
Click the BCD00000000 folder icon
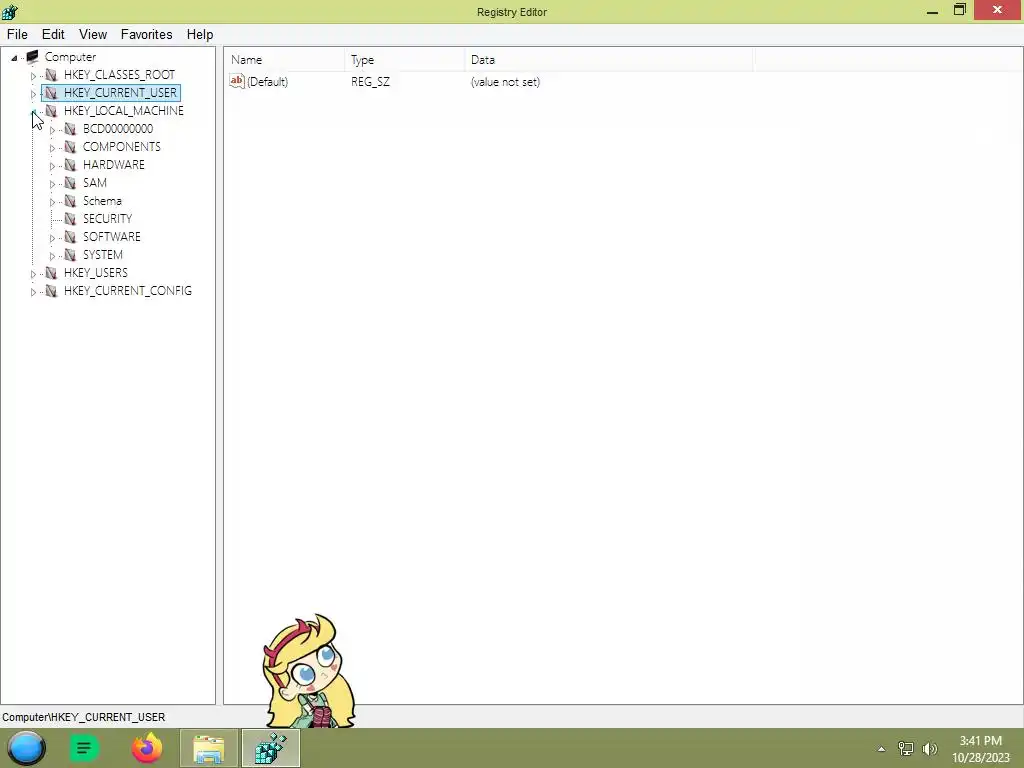(x=70, y=129)
